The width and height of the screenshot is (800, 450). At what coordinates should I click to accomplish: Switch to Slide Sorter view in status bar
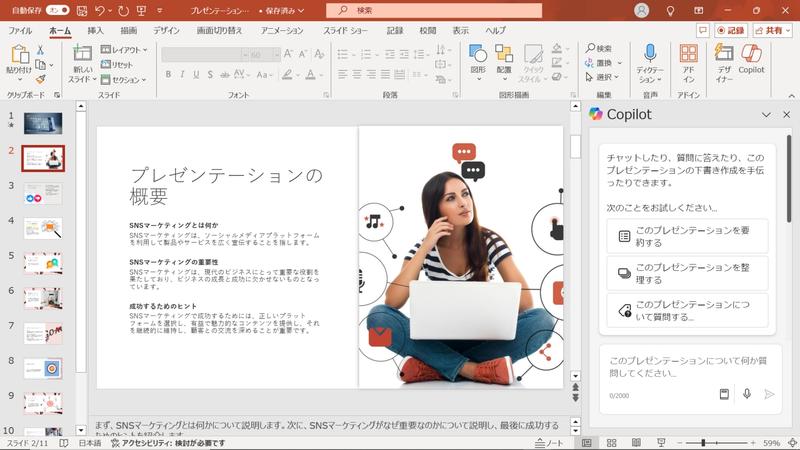(611, 442)
